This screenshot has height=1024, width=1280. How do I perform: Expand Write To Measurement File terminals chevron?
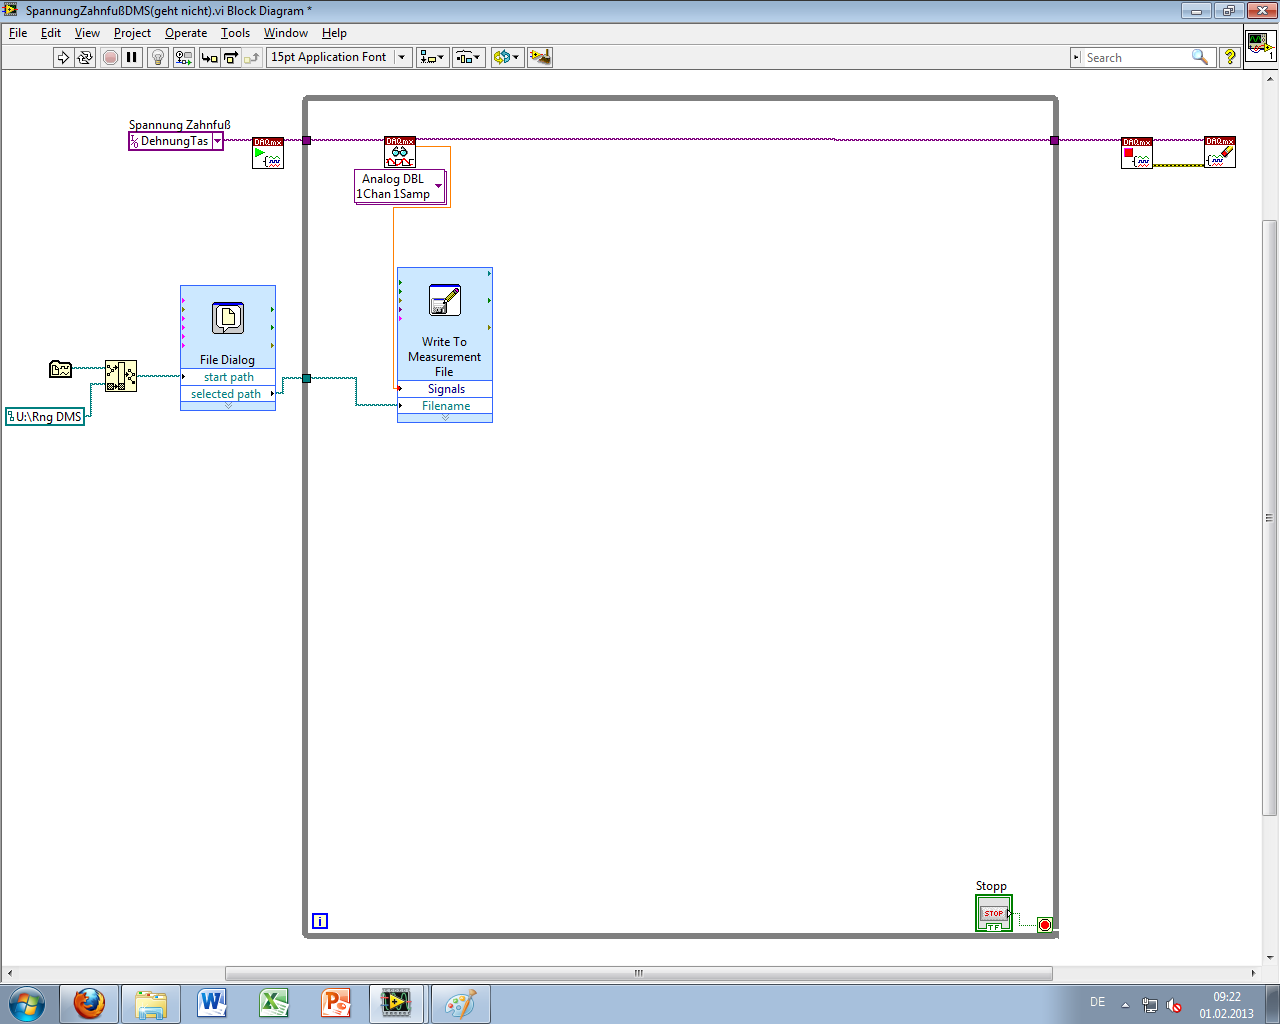[445, 418]
